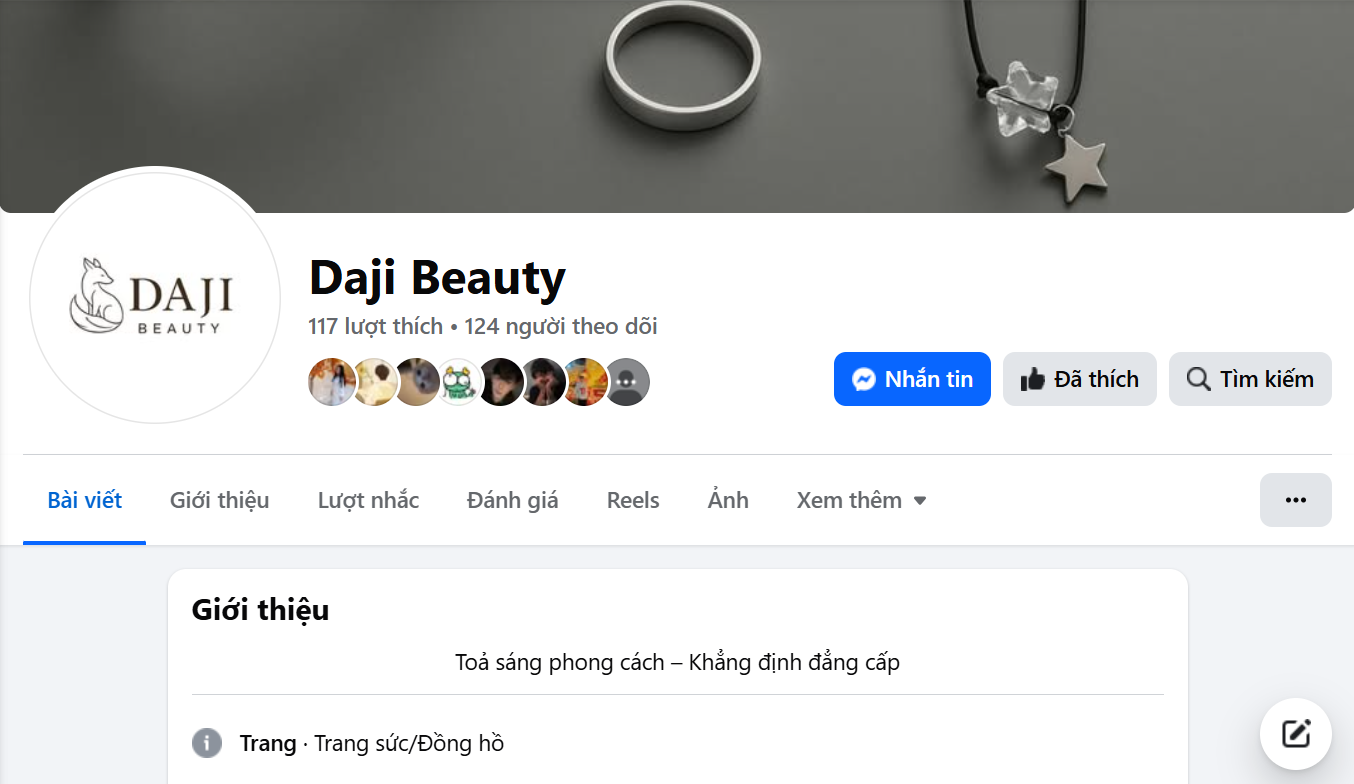
Task: Click the green frog follower avatar
Action: click(x=459, y=382)
